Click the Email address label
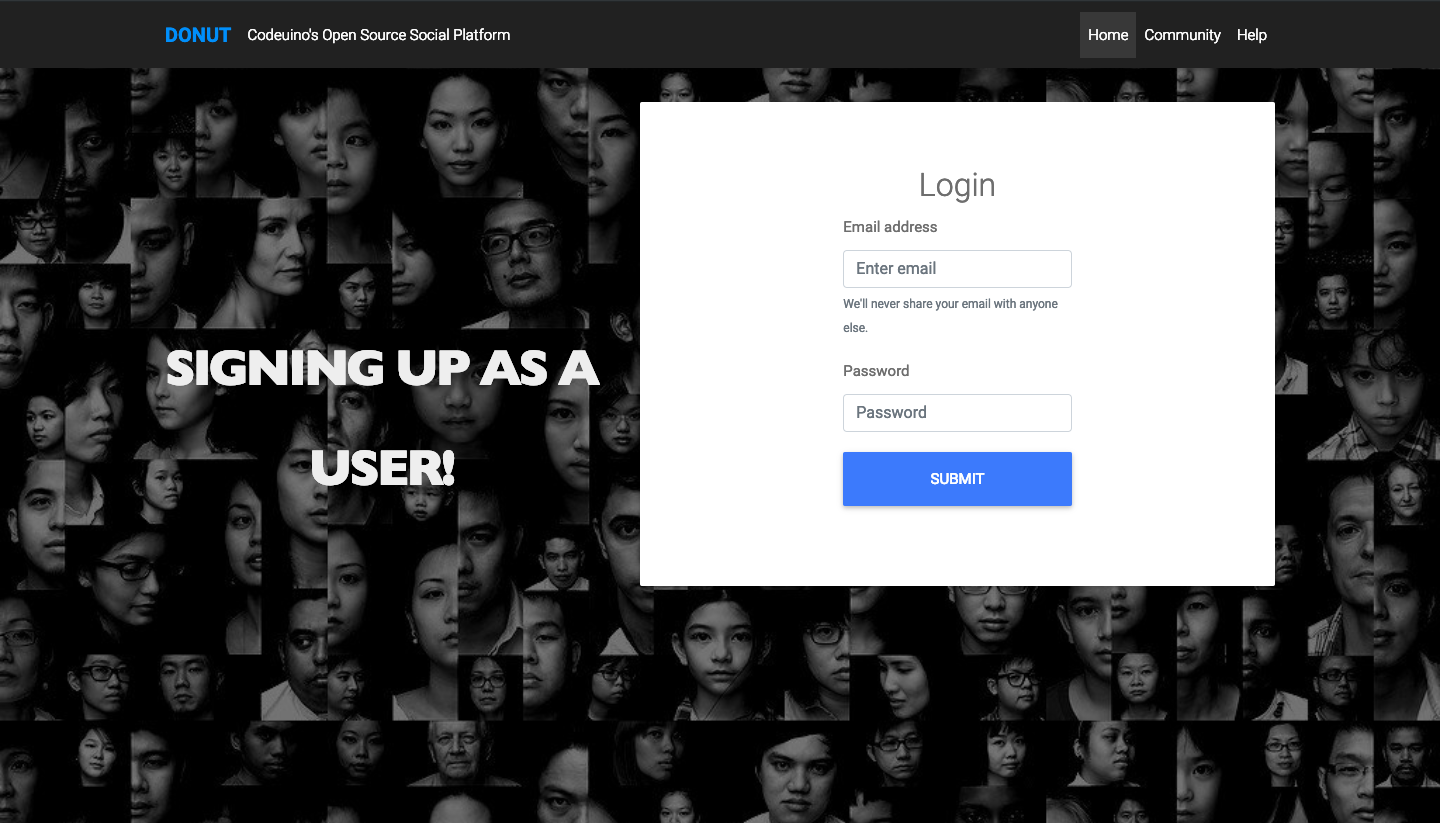Image resolution: width=1440 pixels, height=823 pixels. click(890, 227)
